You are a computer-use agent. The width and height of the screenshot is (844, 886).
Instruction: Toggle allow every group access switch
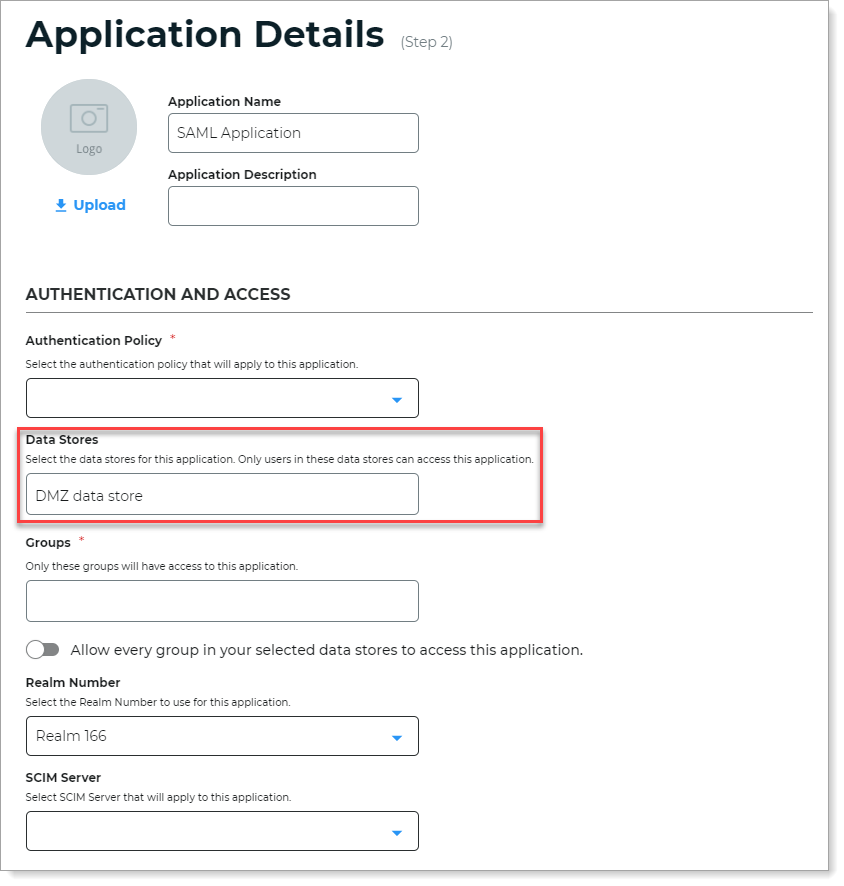click(43, 650)
